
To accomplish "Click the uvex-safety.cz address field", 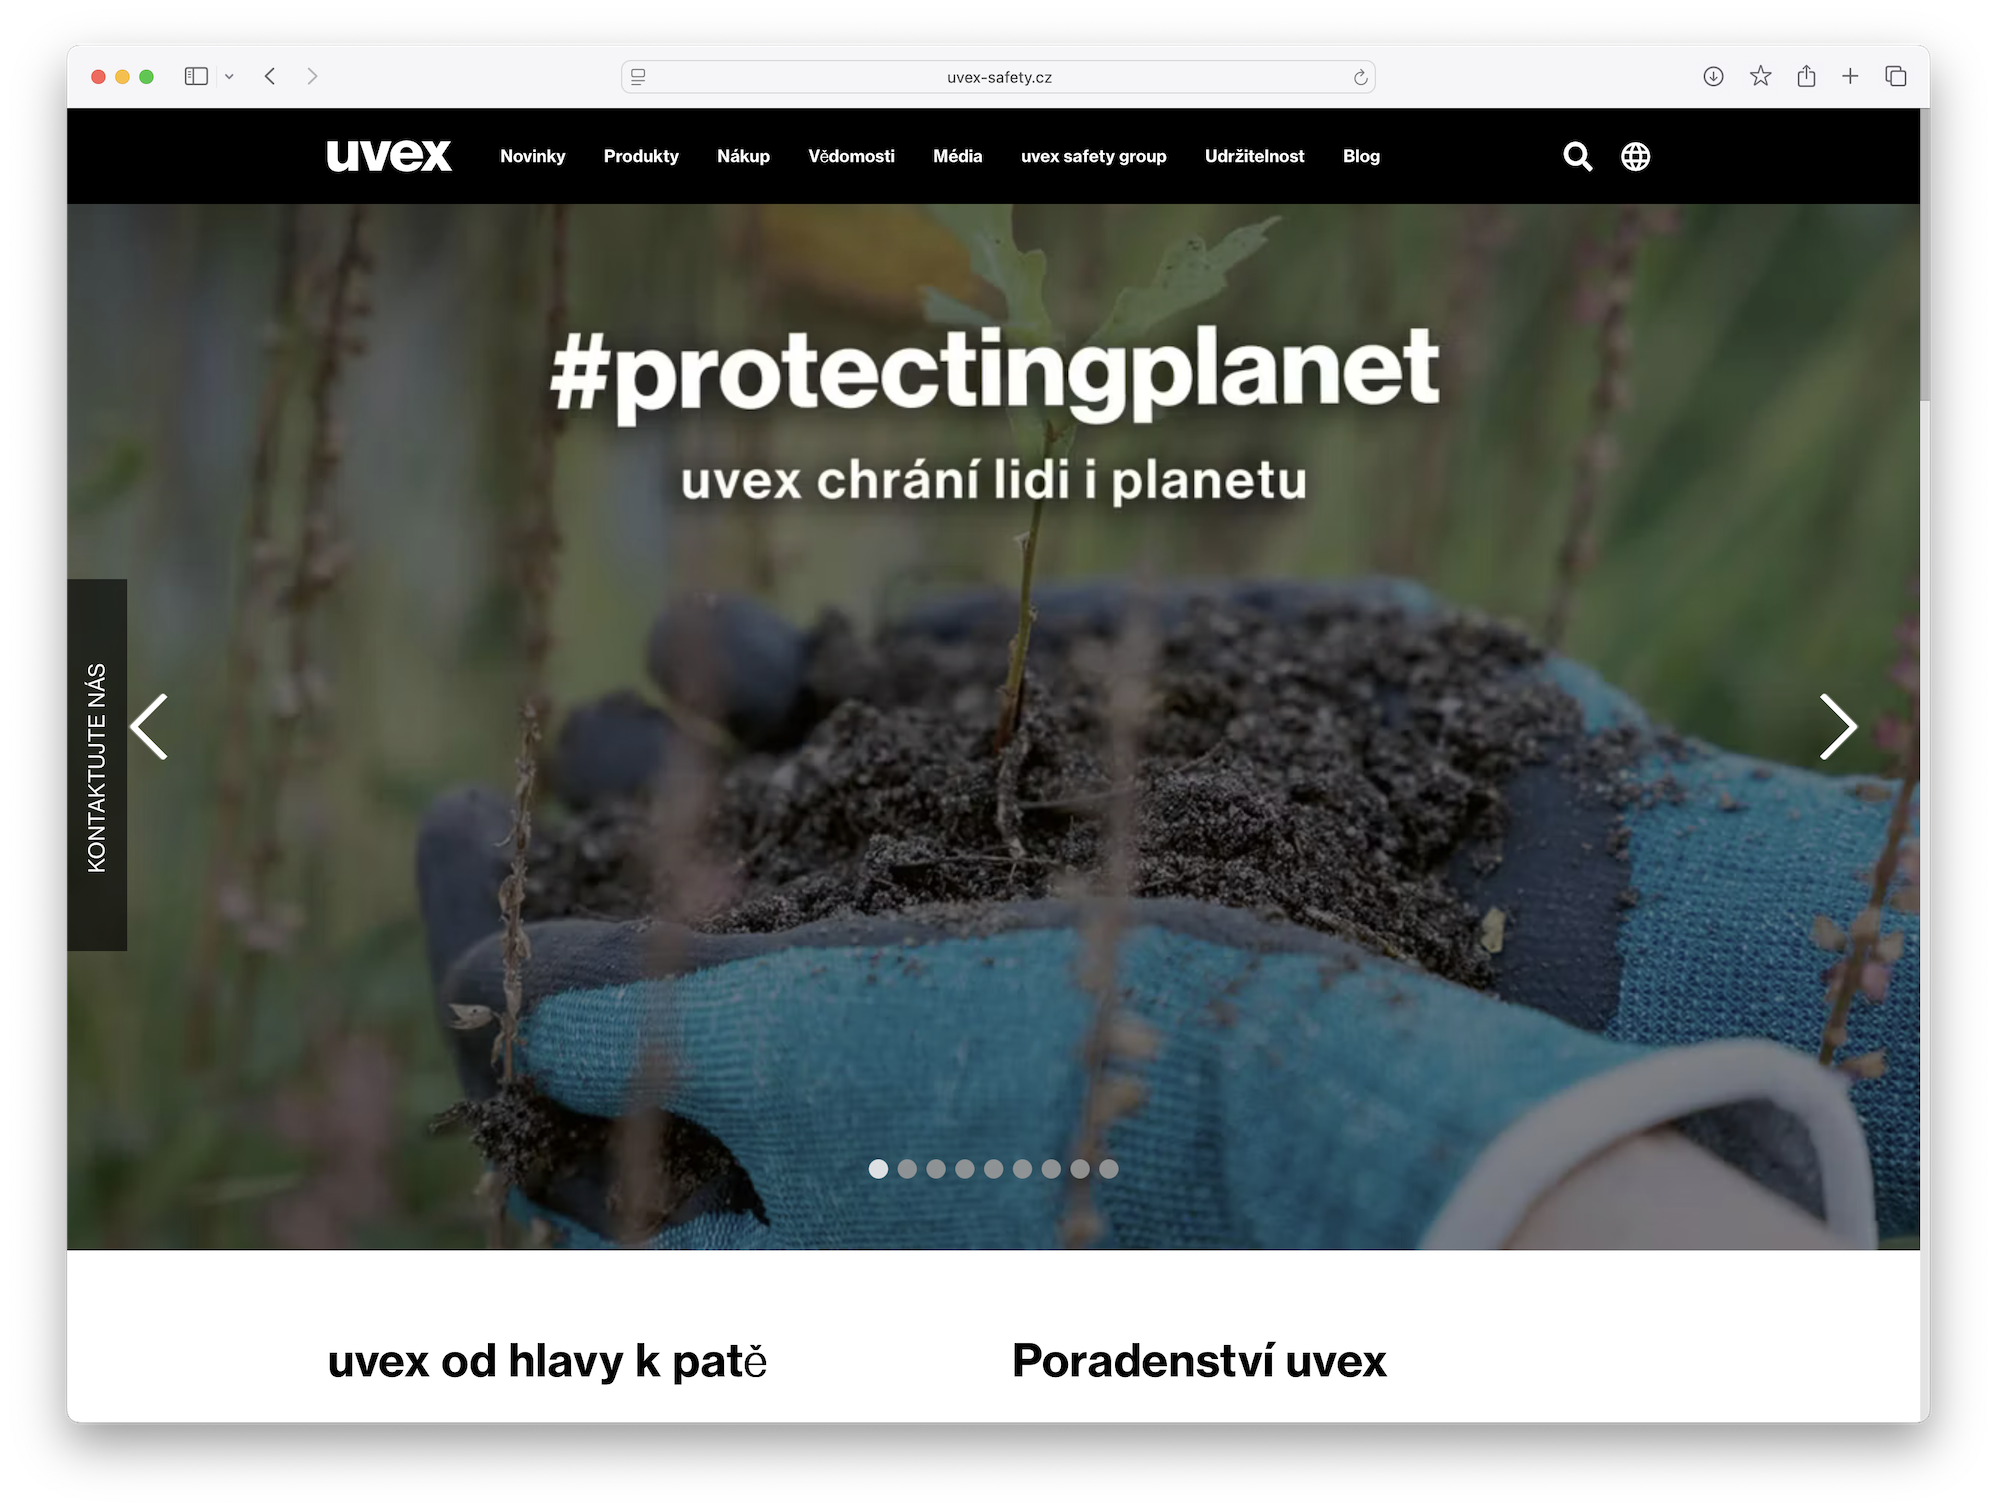I will [x=998, y=77].
